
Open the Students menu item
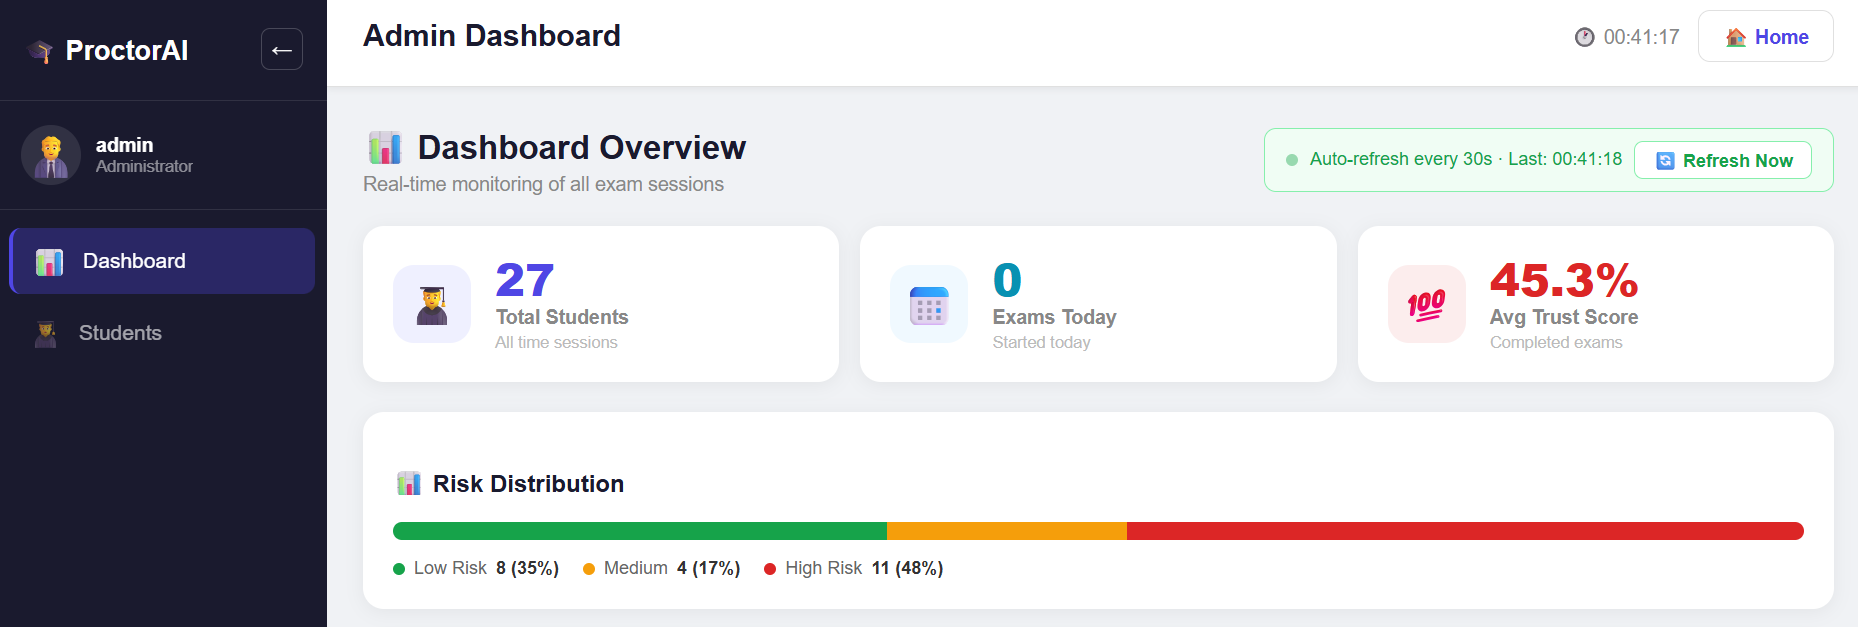click(162, 333)
